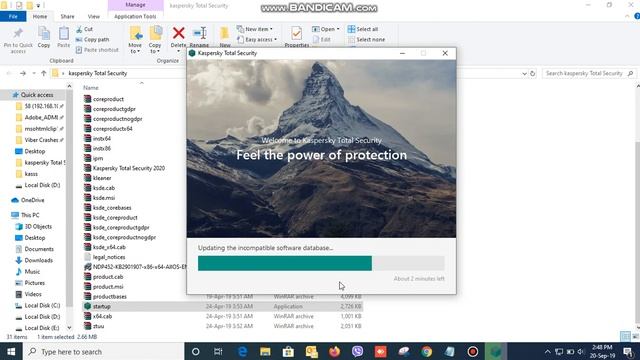This screenshot has height=360, width=640.
Task: Click the Manage contextual tab
Action: coord(135,5)
